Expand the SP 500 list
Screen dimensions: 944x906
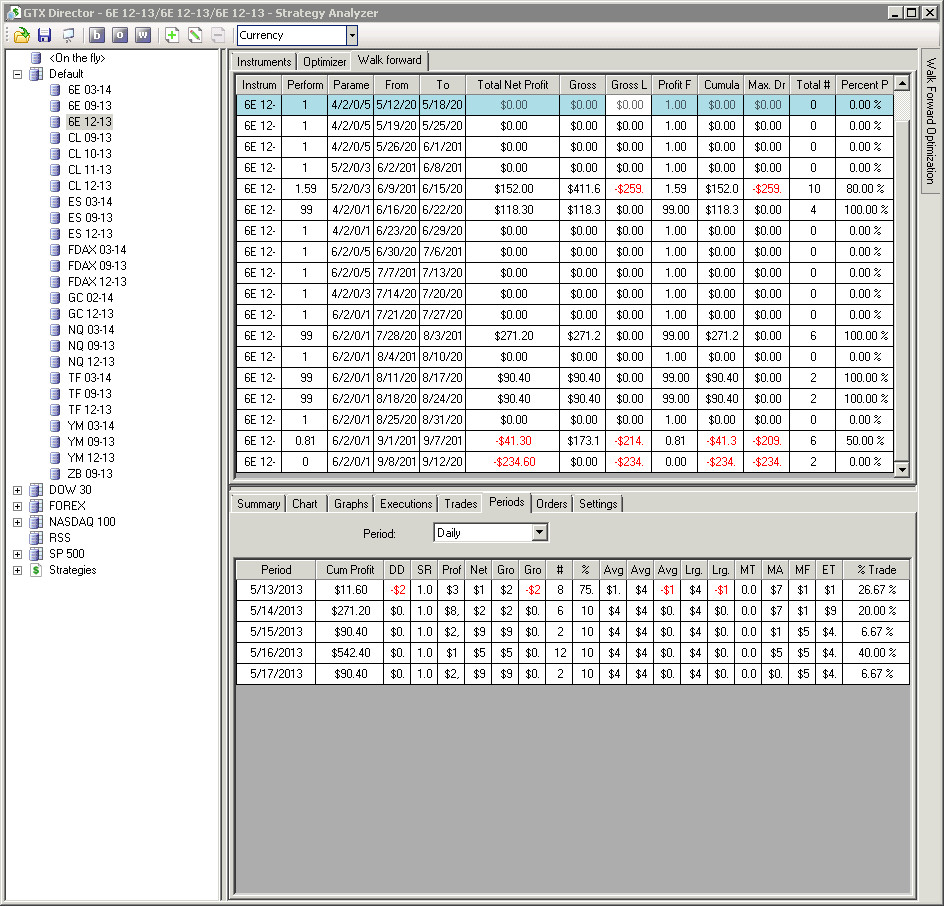point(17,554)
